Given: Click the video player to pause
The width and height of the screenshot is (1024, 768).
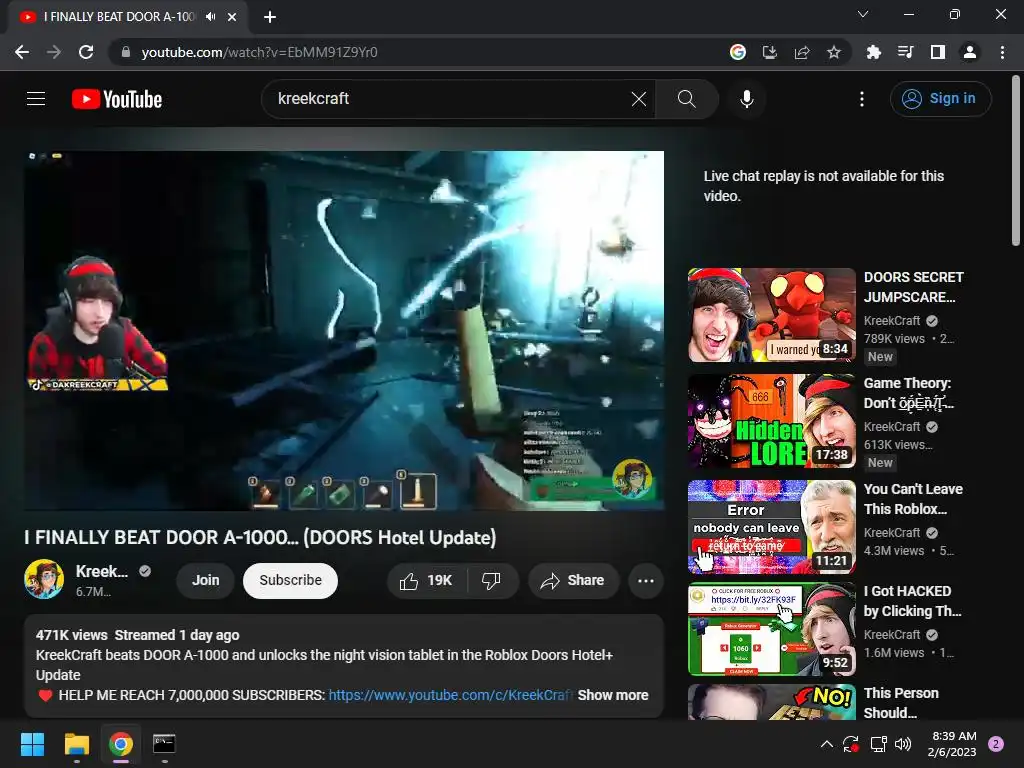Looking at the screenshot, I should [344, 330].
